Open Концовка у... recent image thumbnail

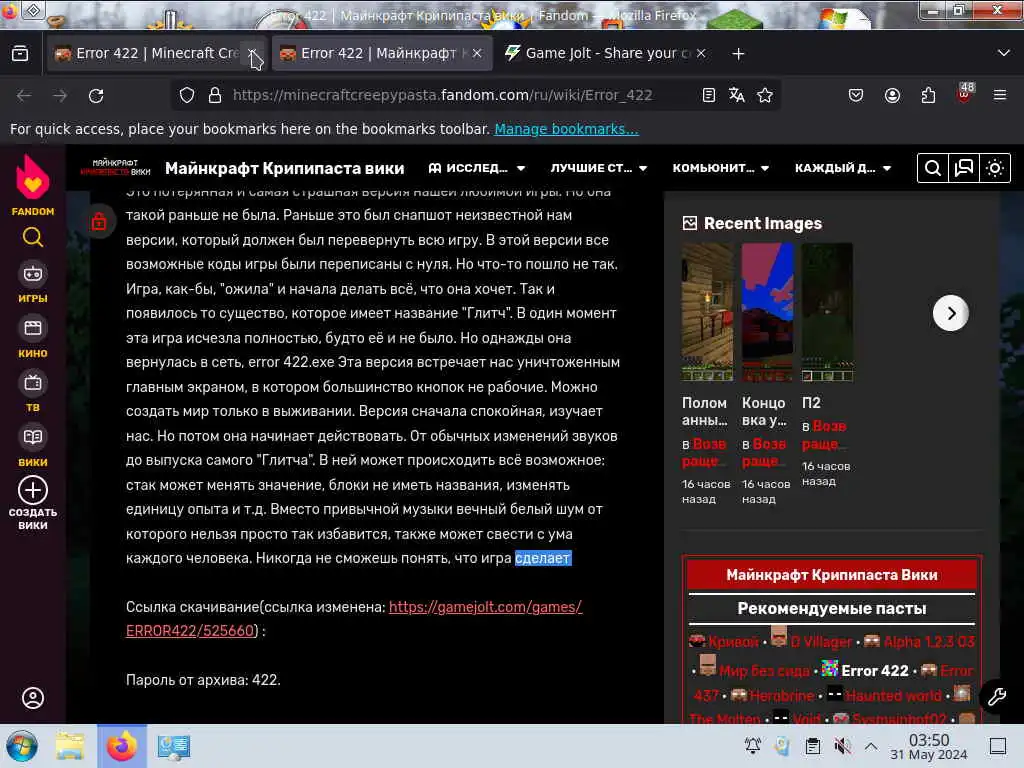coord(767,312)
